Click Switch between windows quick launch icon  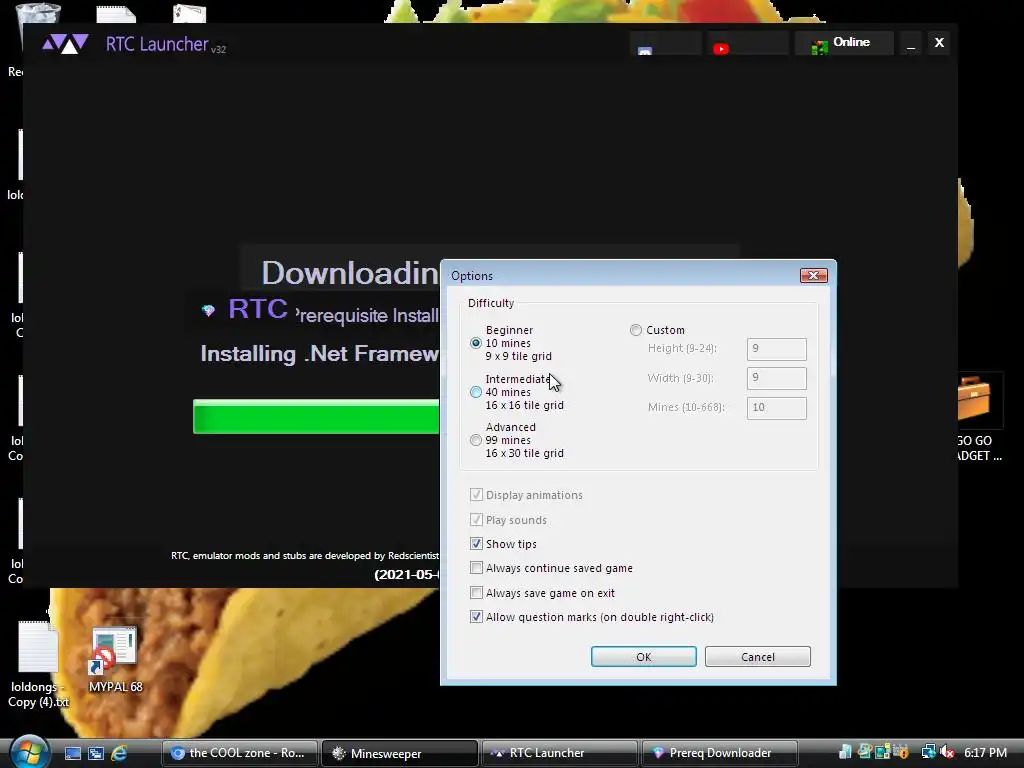pyautogui.click(x=95, y=753)
